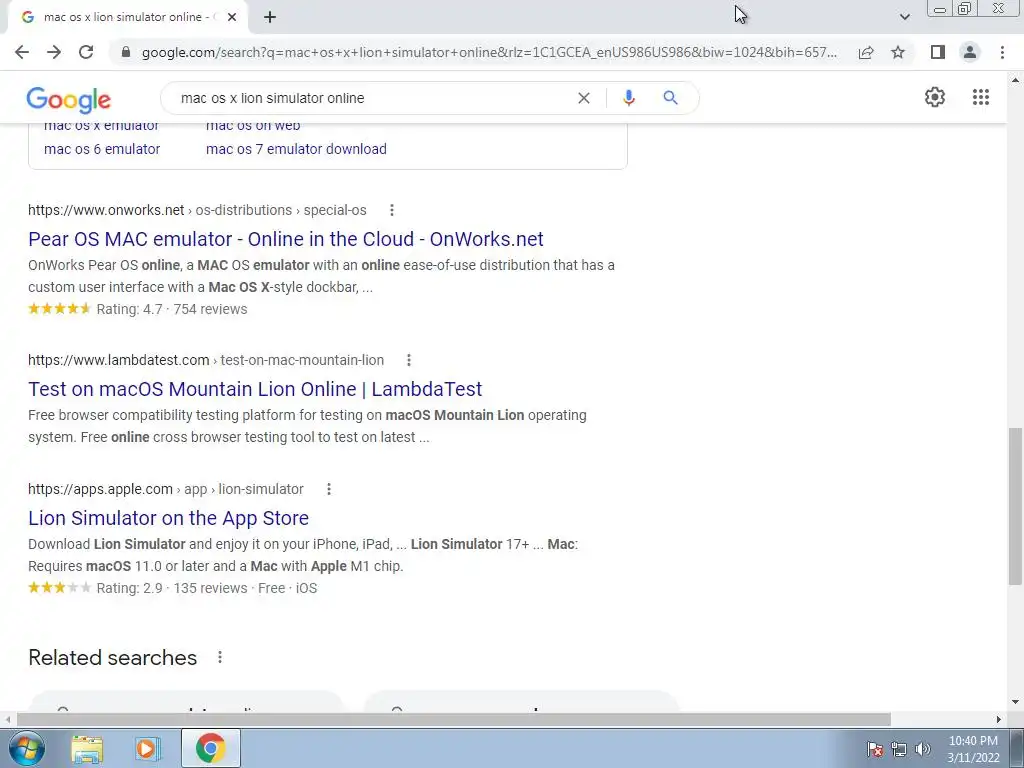Open Chrome side panel

click(x=938, y=52)
